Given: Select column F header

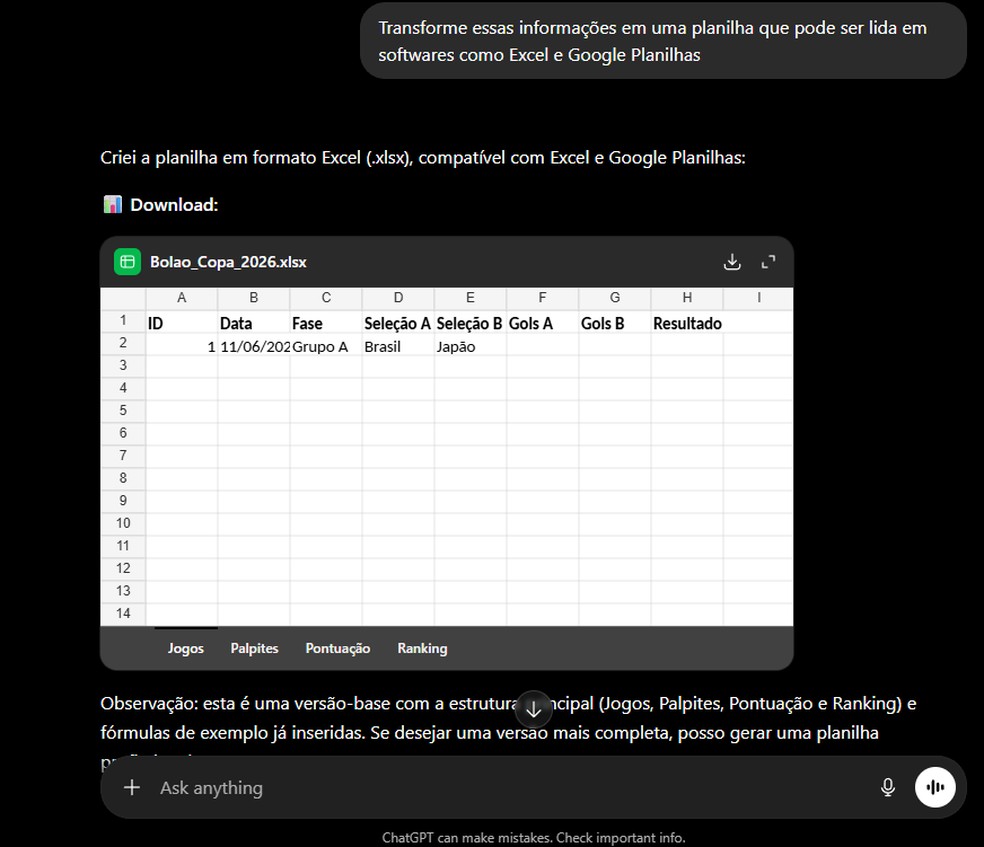Looking at the screenshot, I should pos(542,298).
